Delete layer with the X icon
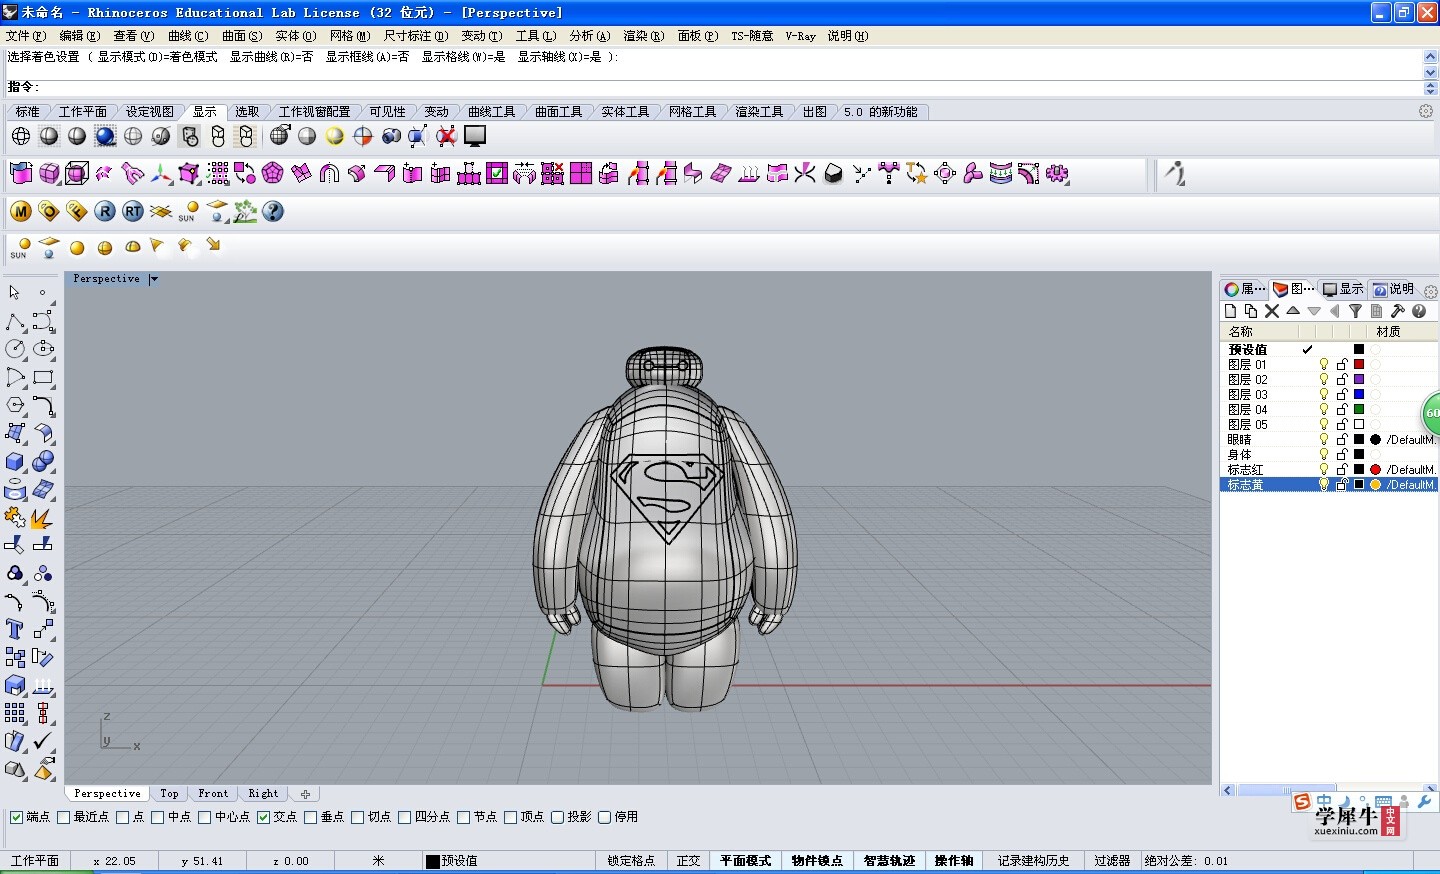The height and width of the screenshot is (874, 1440). [x=1272, y=311]
